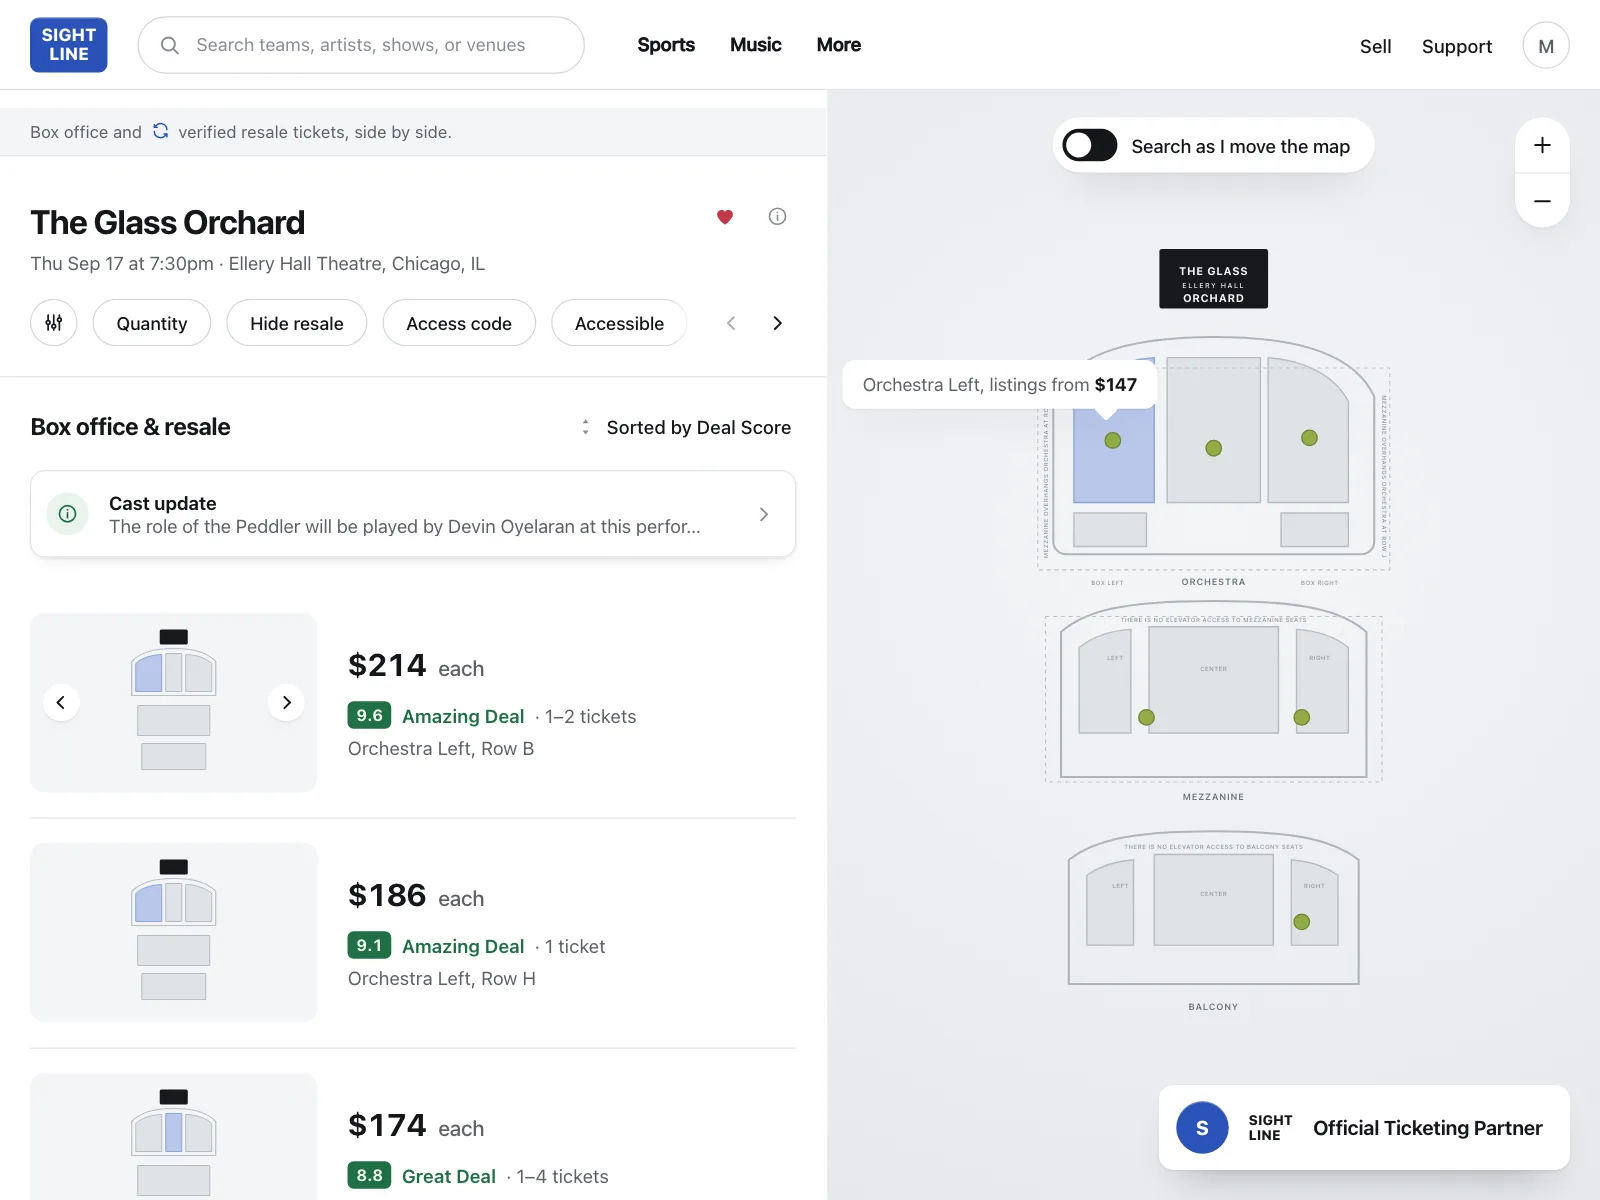The width and height of the screenshot is (1600, 1200).
Task: Select the Balcony Left section on map
Action: tap(1111, 903)
